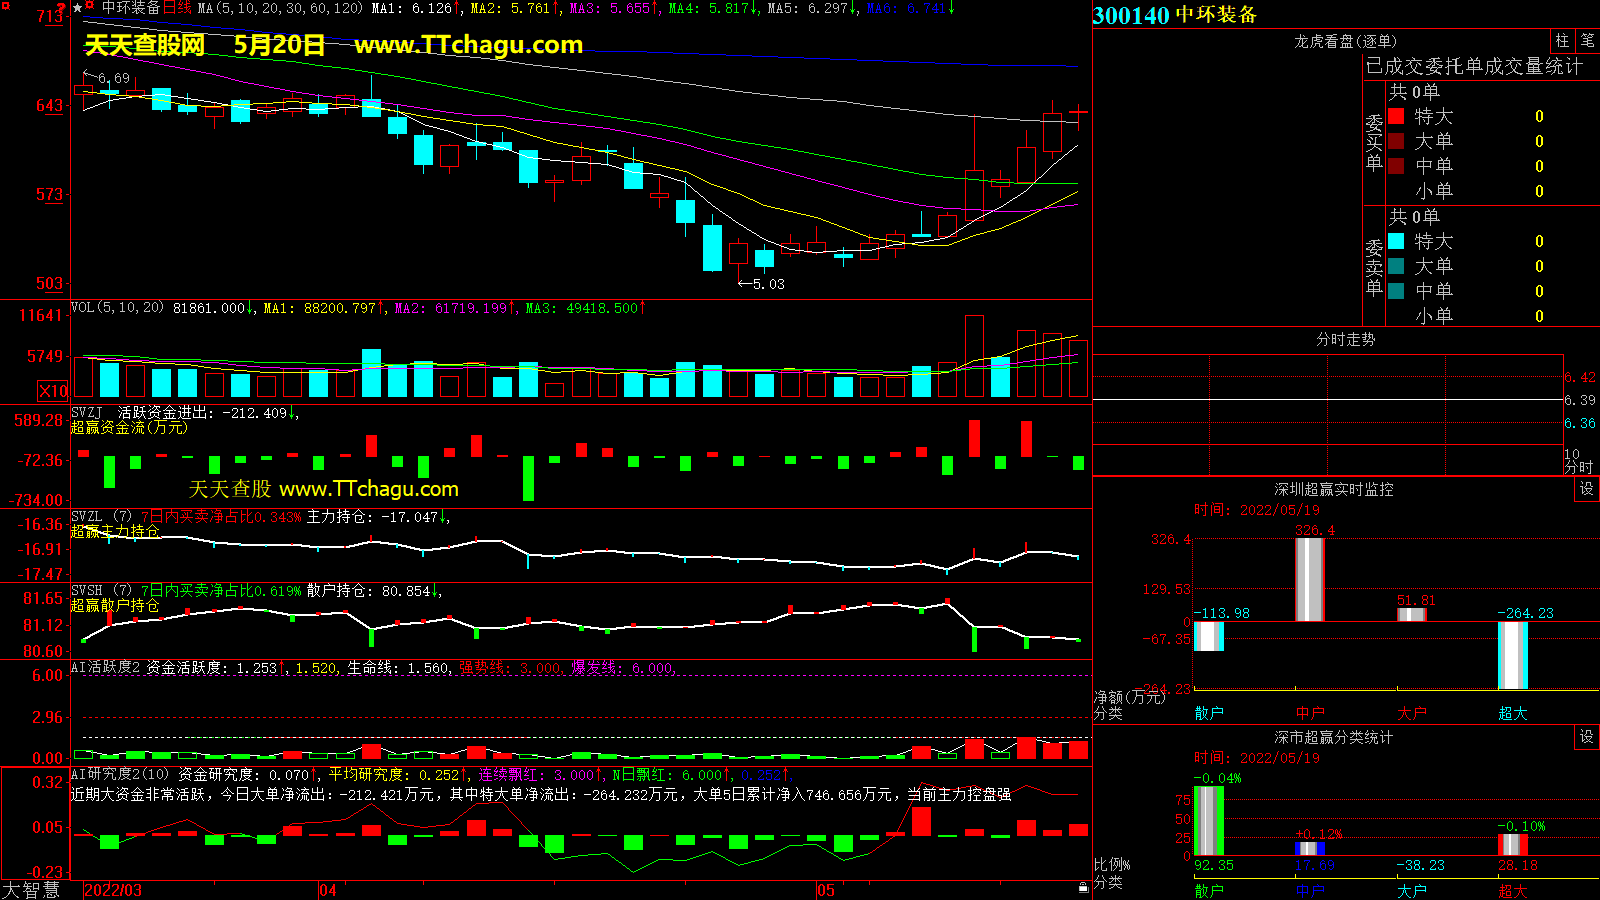
Task: Click the X10 volume scale marker
Action: click(53, 391)
